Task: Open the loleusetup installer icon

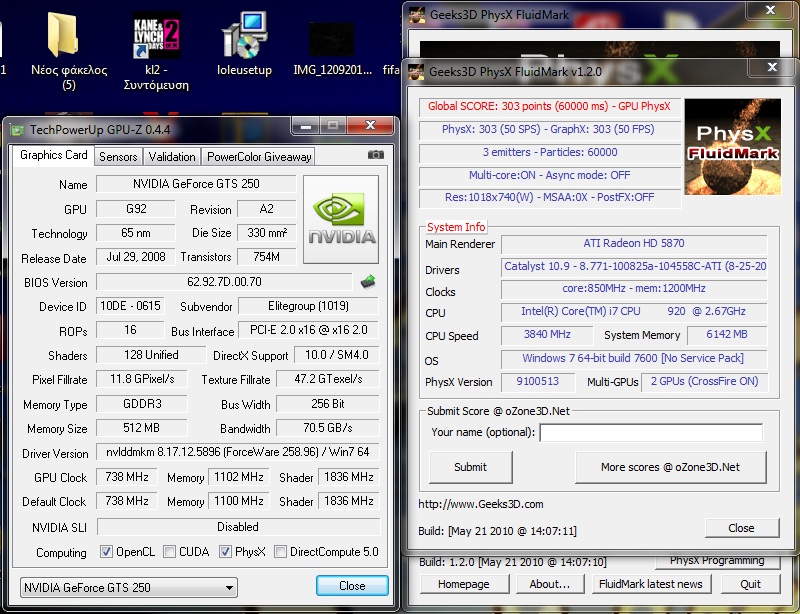Action: click(244, 35)
